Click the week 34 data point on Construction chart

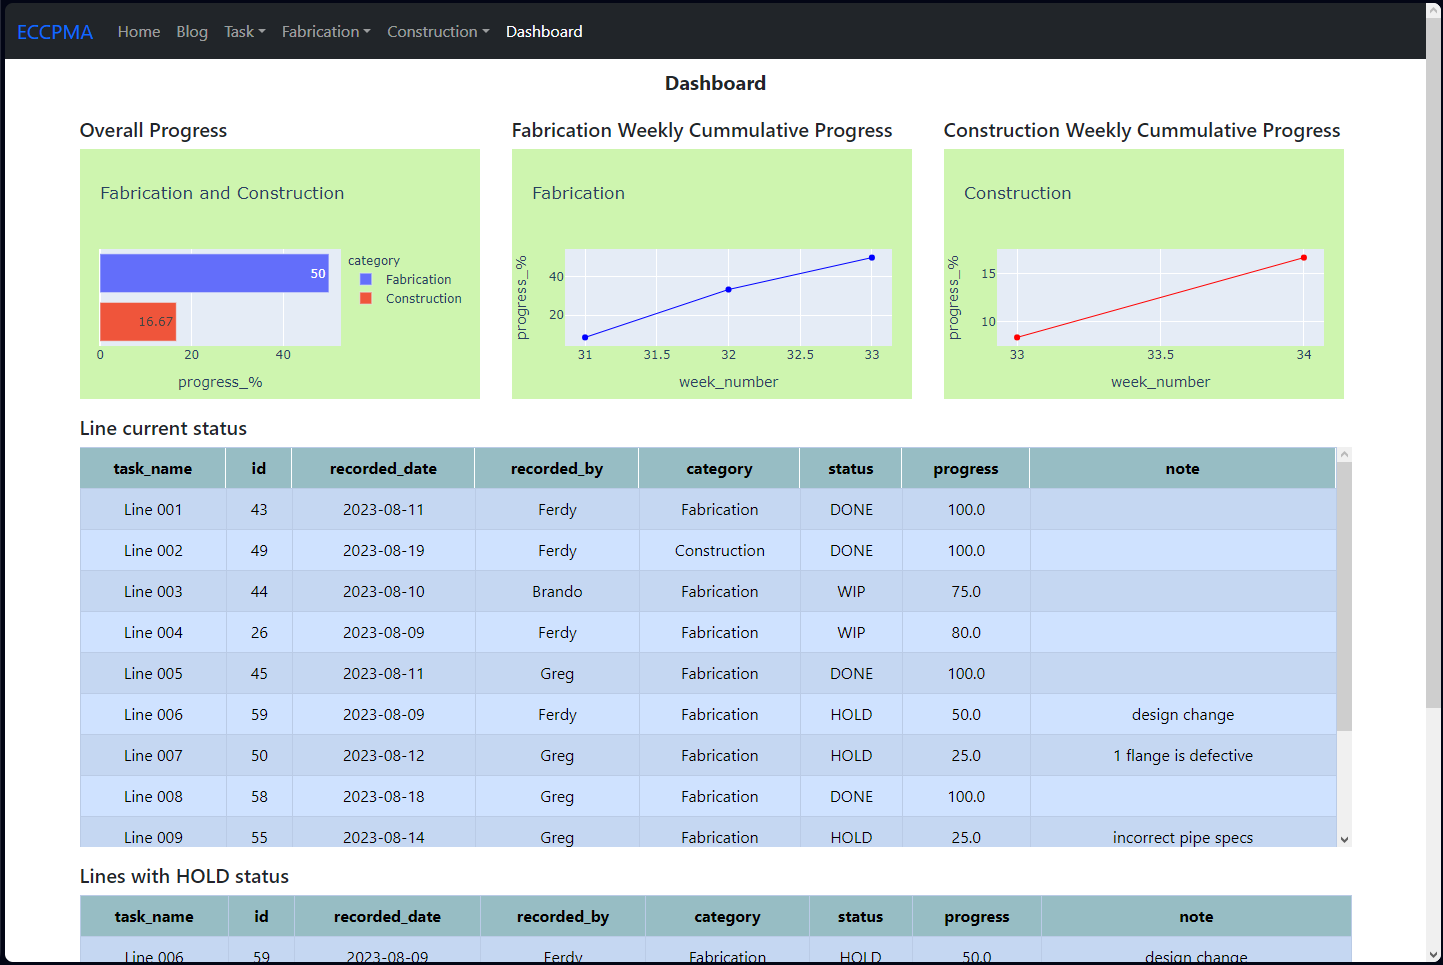coord(1304,257)
